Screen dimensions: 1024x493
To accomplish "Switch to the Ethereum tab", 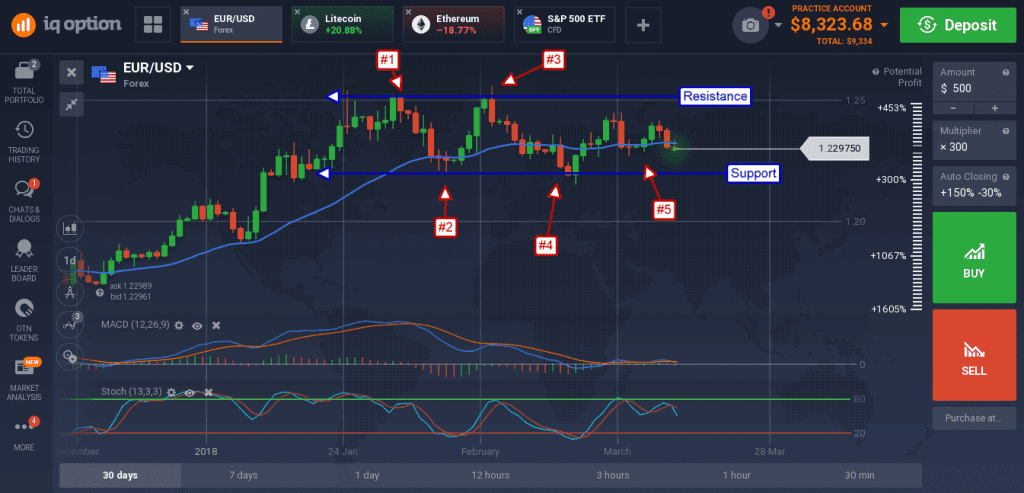I will (453, 25).
